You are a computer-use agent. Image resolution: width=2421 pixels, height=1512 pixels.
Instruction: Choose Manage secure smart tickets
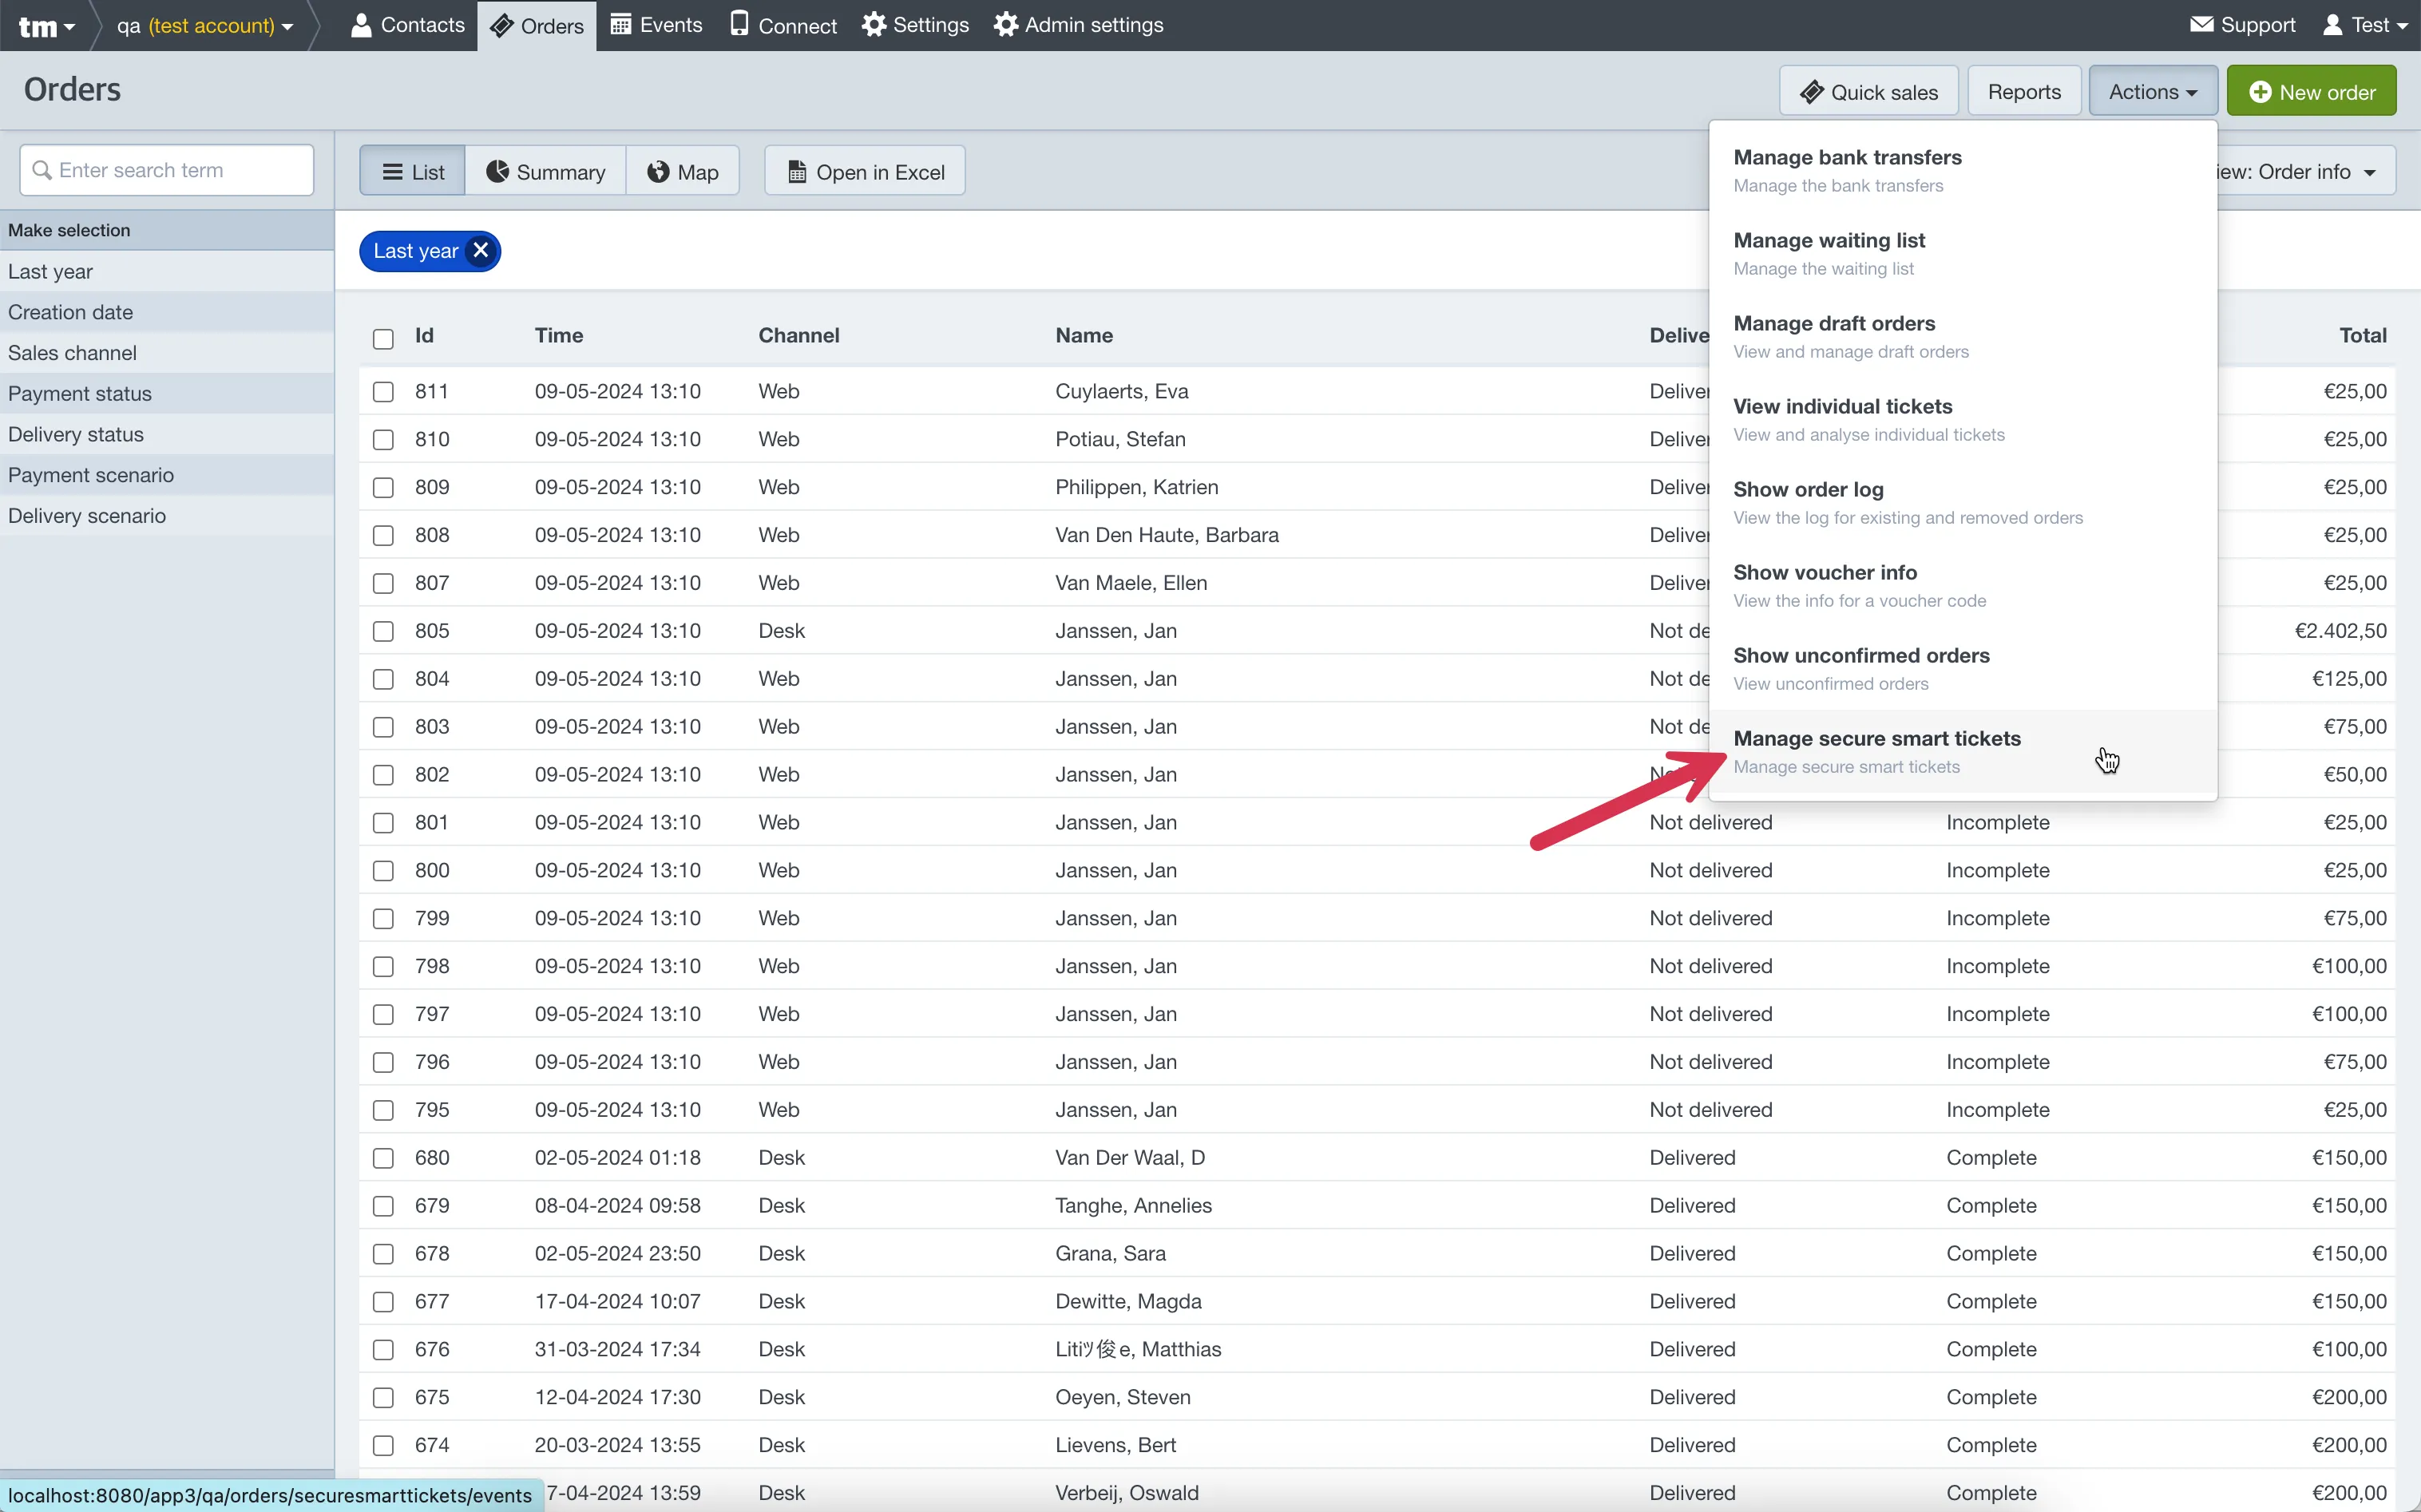coord(1962,751)
